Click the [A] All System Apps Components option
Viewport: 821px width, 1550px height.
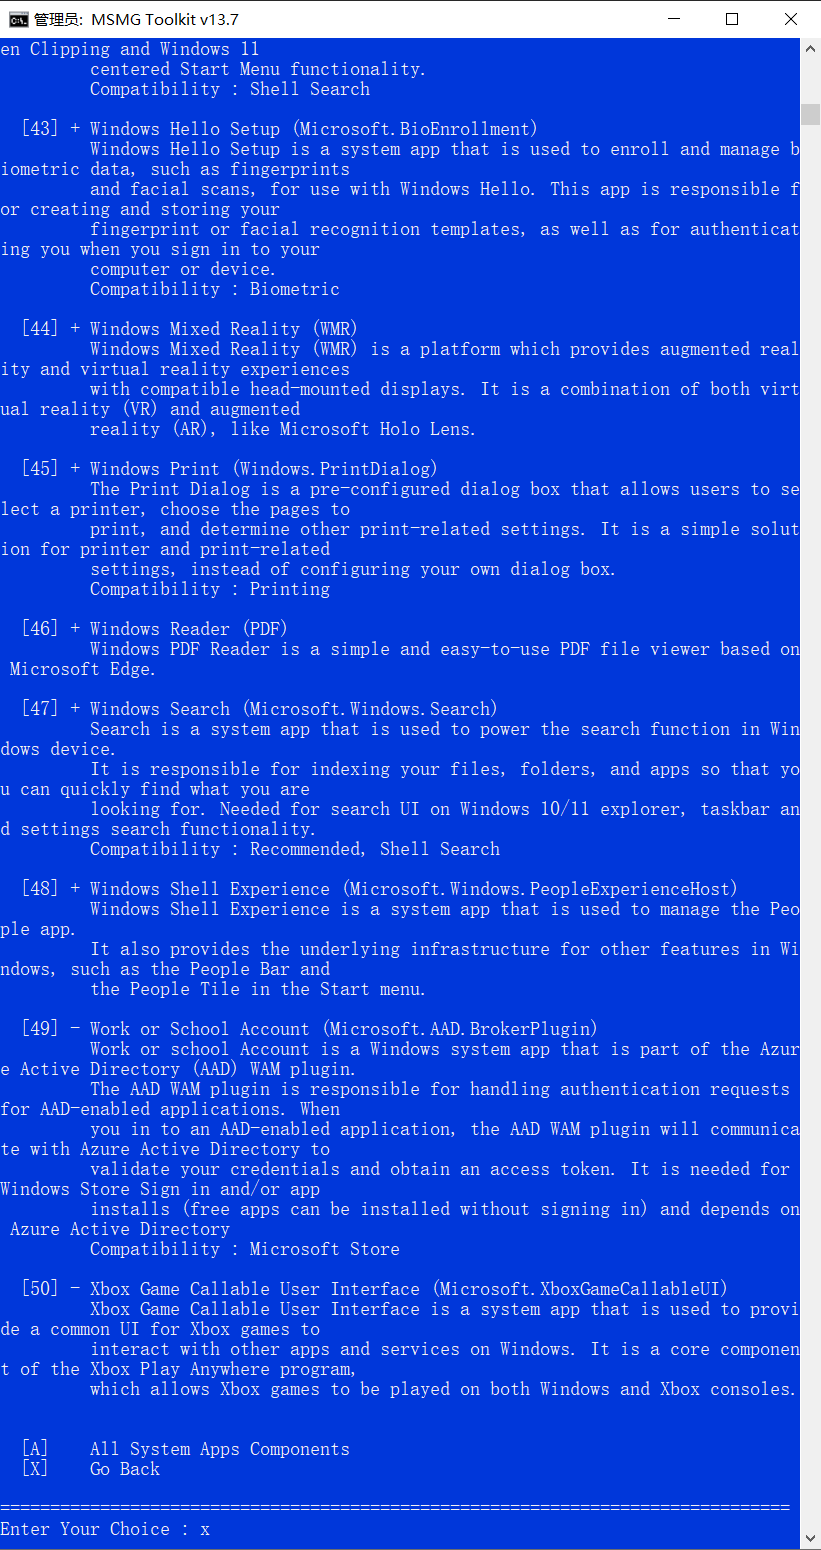[185, 1449]
